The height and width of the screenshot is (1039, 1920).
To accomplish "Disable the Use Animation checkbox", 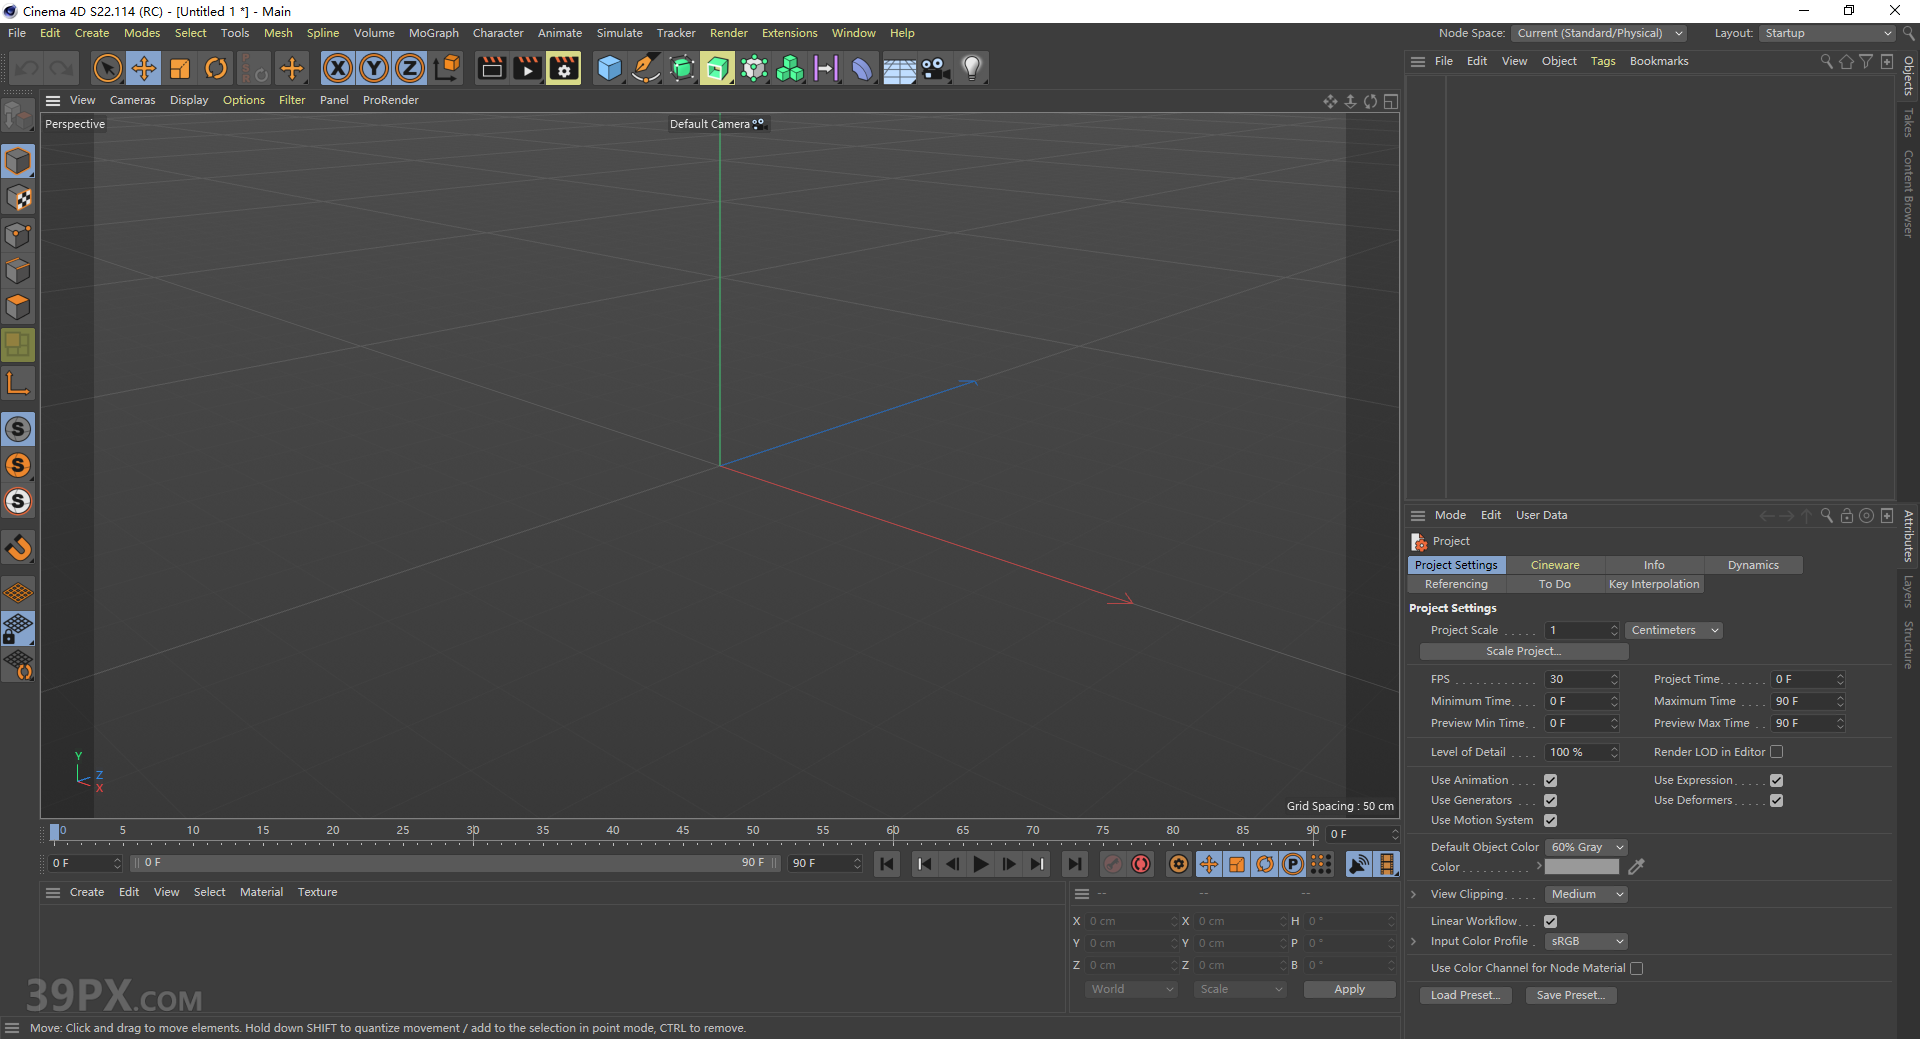I will (1551, 780).
